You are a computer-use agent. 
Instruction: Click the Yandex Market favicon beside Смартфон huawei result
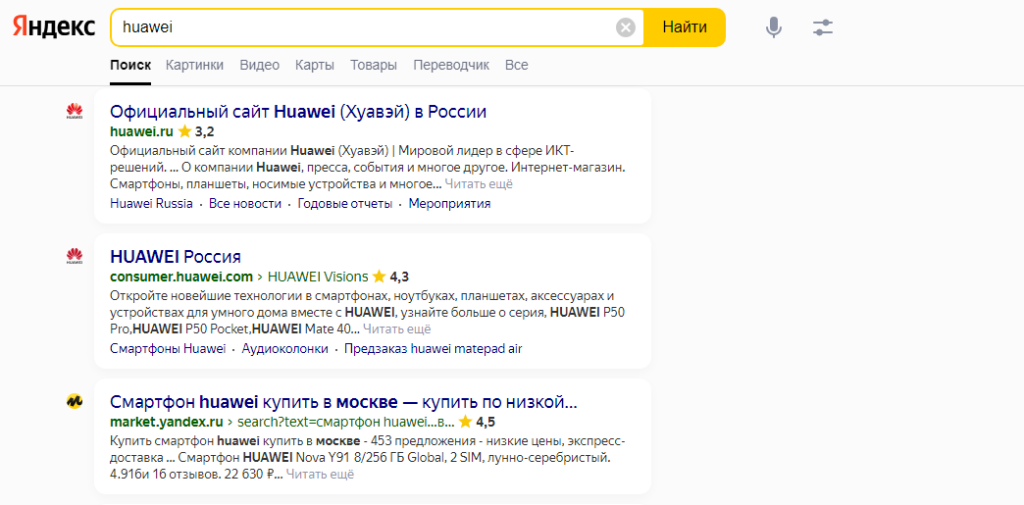coord(74,402)
